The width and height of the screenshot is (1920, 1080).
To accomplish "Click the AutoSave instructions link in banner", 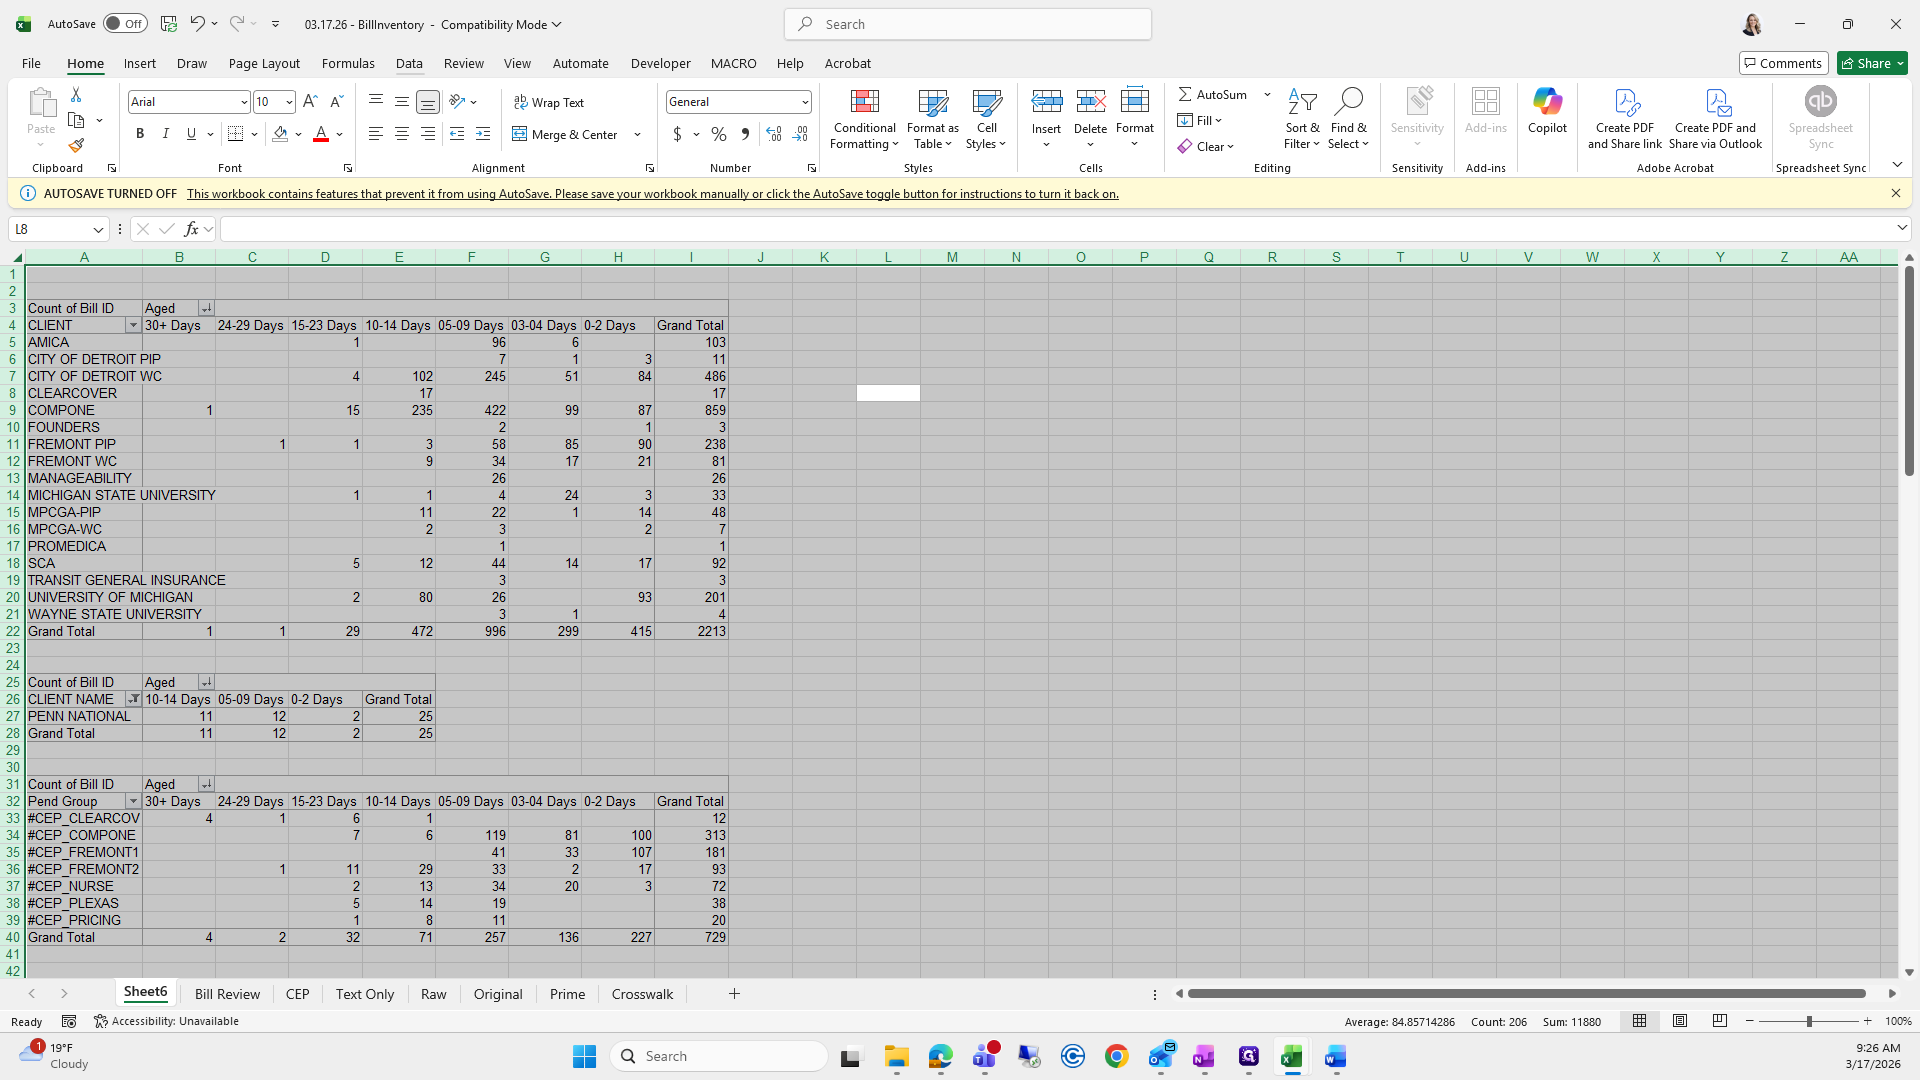I will [652, 194].
